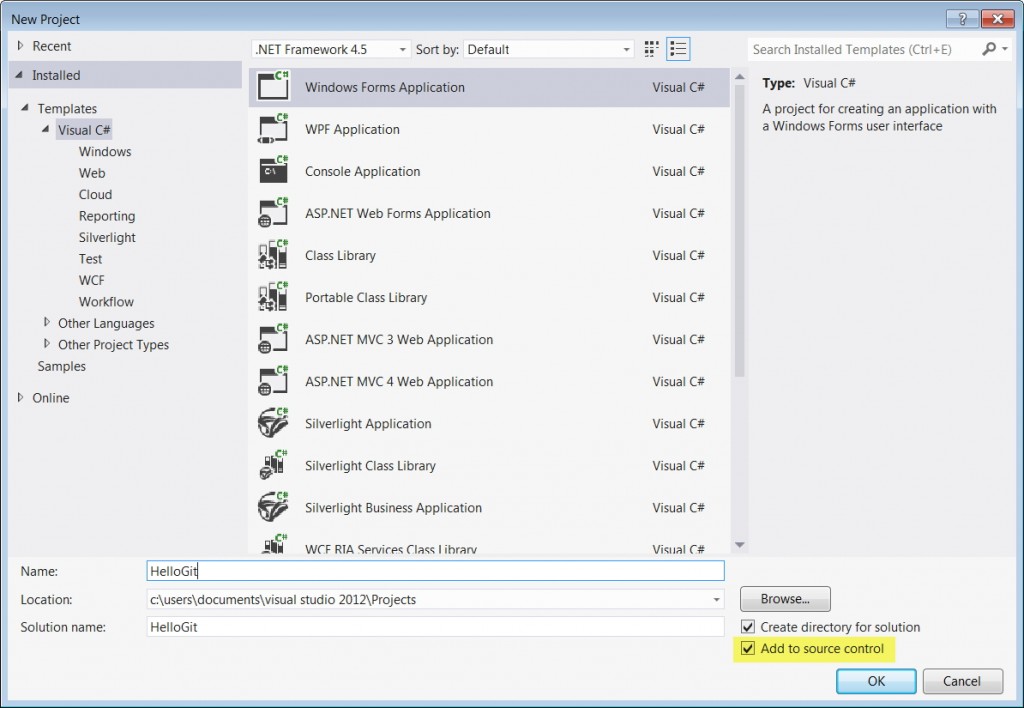Select the Portable Class Library name
Screen dimensions: 1024x708
[x=366, y=298]
